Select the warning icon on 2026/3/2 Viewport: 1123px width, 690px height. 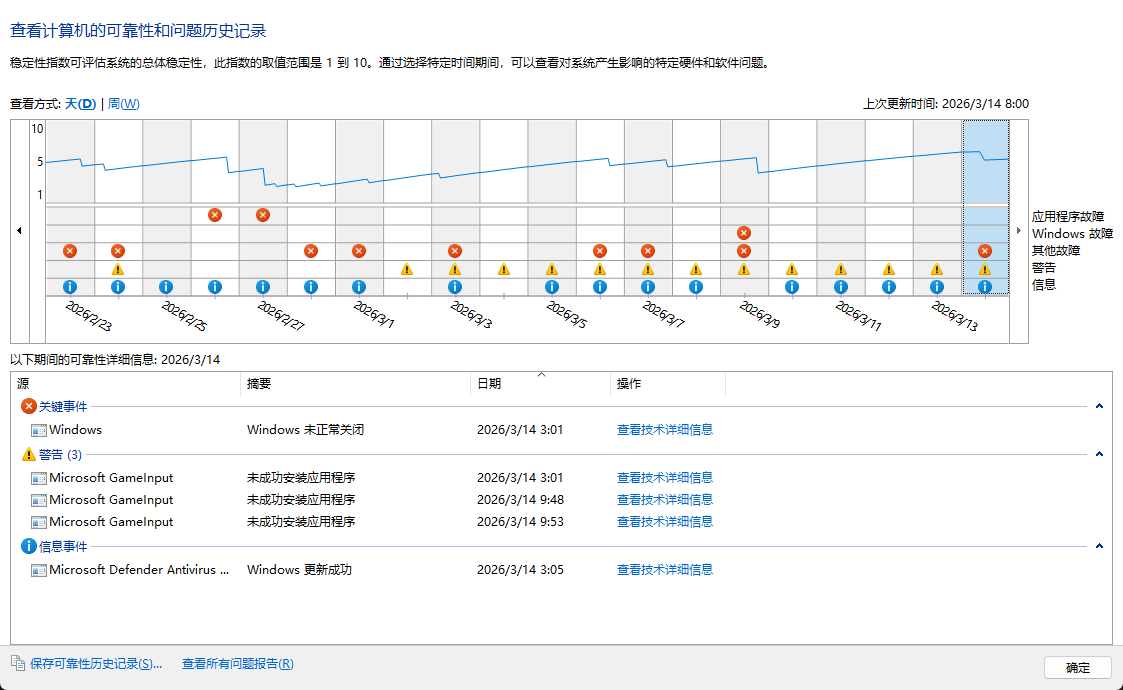[407, 269]
